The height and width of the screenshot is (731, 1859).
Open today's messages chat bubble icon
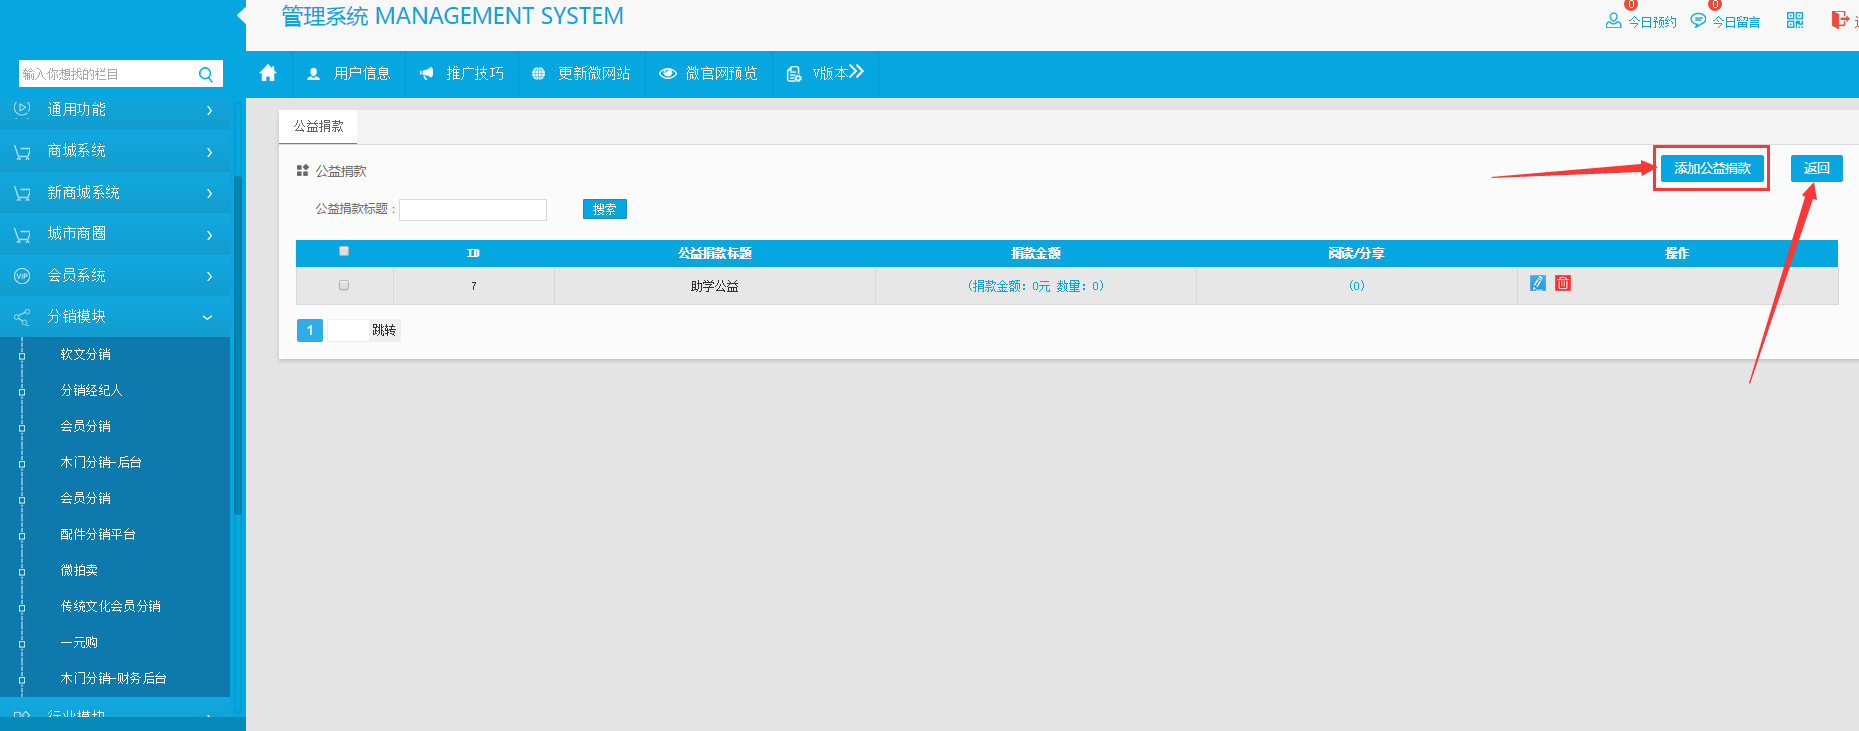[1698, 20]
